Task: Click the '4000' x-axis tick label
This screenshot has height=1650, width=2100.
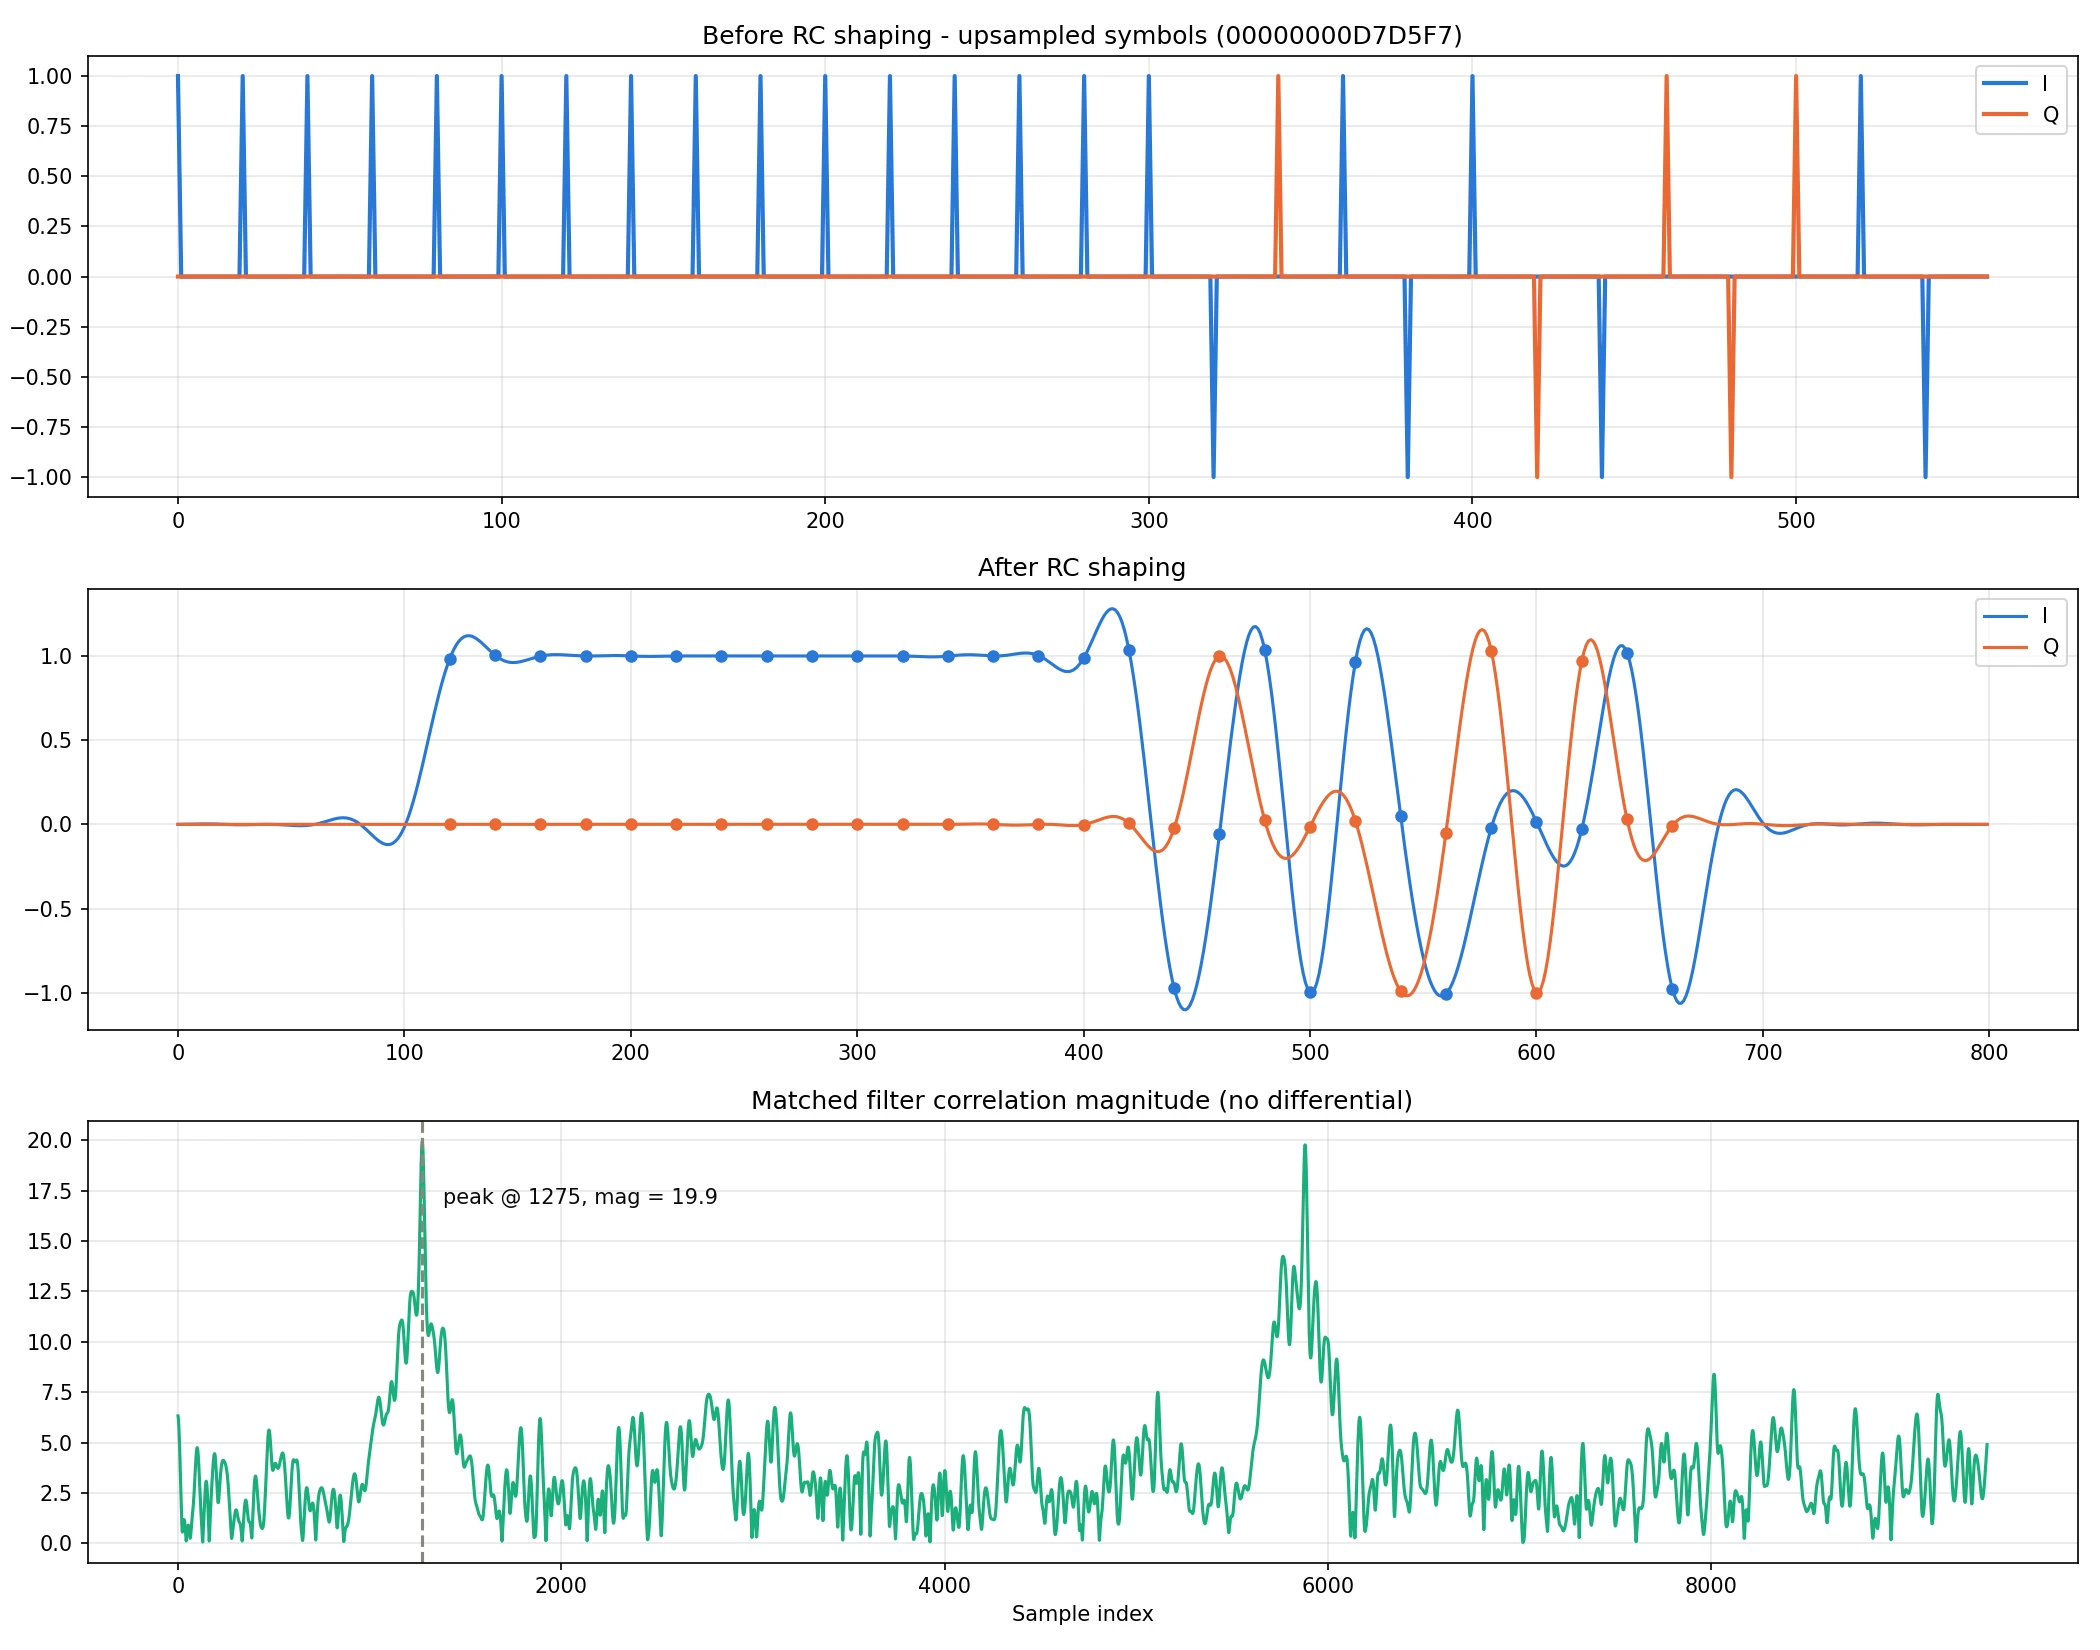Action: 945,1585
